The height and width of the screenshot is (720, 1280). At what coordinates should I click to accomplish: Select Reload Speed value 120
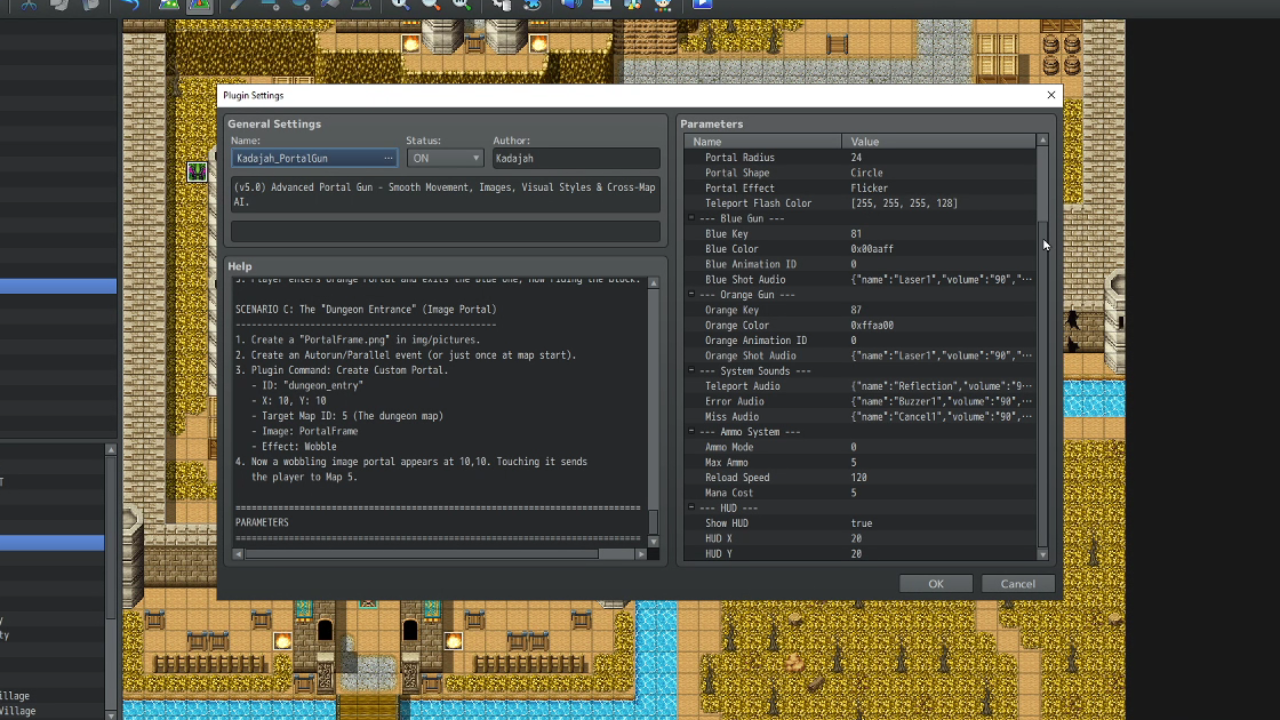point(860,478)
